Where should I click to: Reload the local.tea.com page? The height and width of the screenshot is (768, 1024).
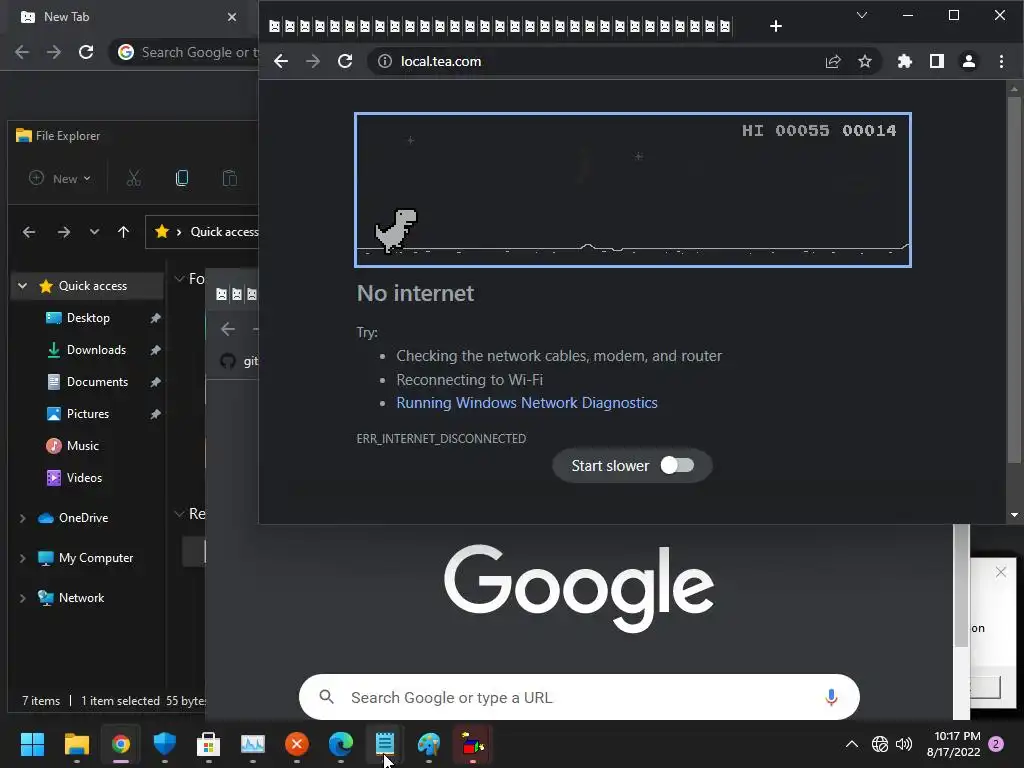point(345,61)
